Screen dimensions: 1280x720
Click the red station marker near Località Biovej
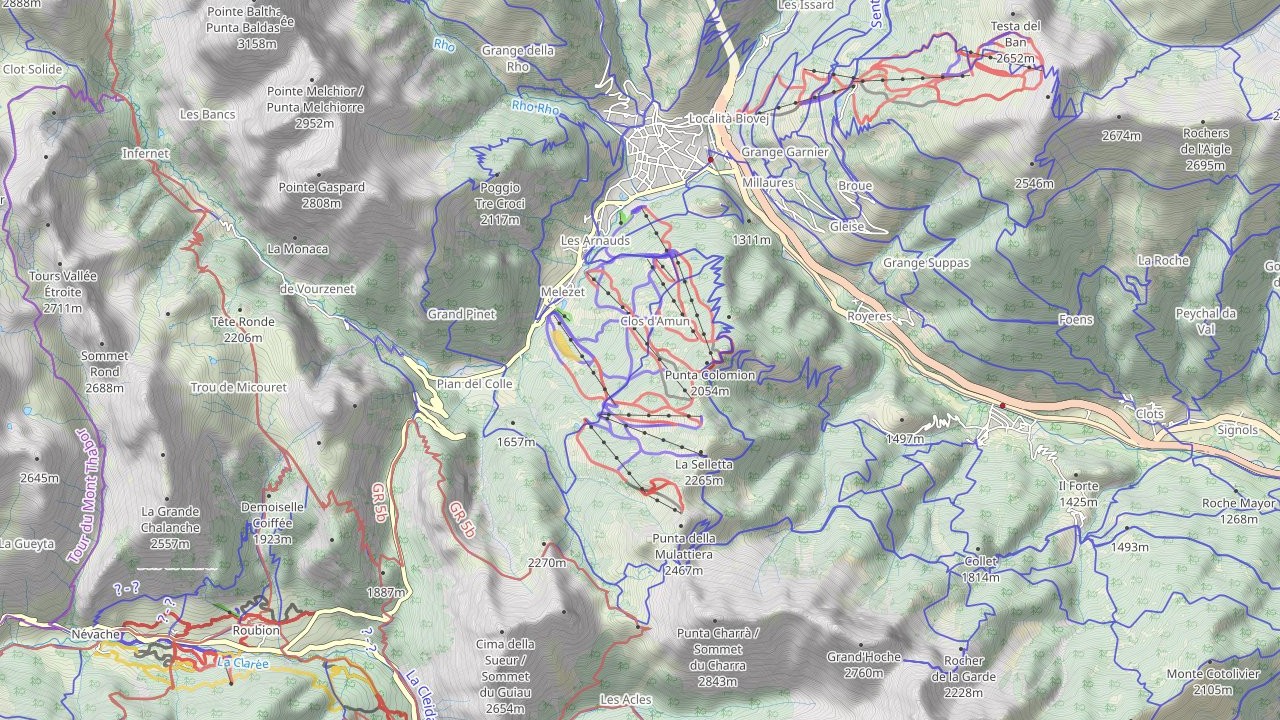click(710, 159)
